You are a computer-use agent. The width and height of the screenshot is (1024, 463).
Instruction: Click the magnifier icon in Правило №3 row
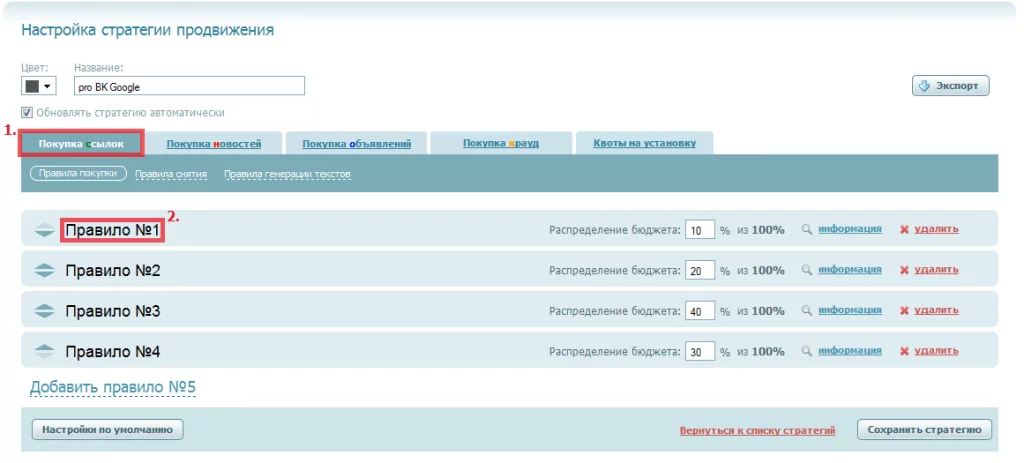click(807, 310)
